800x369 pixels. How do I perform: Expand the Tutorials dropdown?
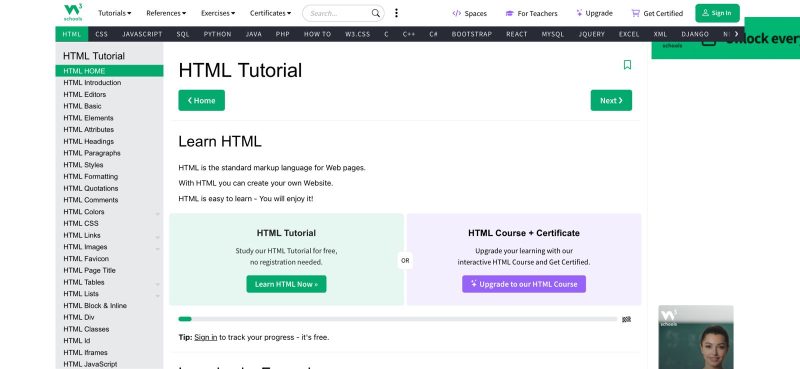coord(114,13)
